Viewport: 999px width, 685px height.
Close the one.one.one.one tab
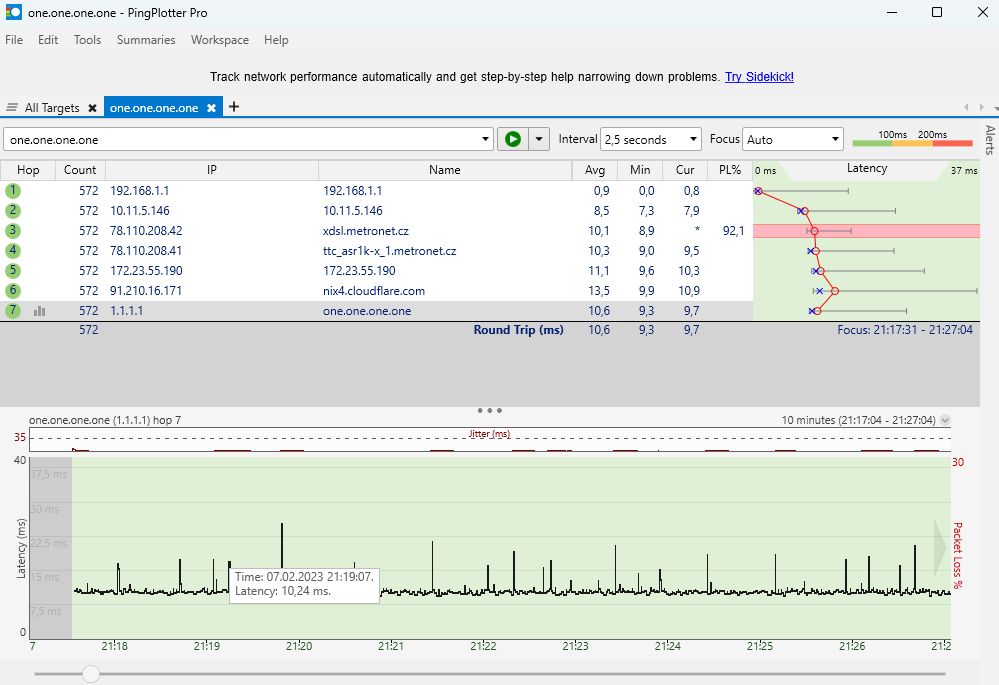(x=212, y=108)
